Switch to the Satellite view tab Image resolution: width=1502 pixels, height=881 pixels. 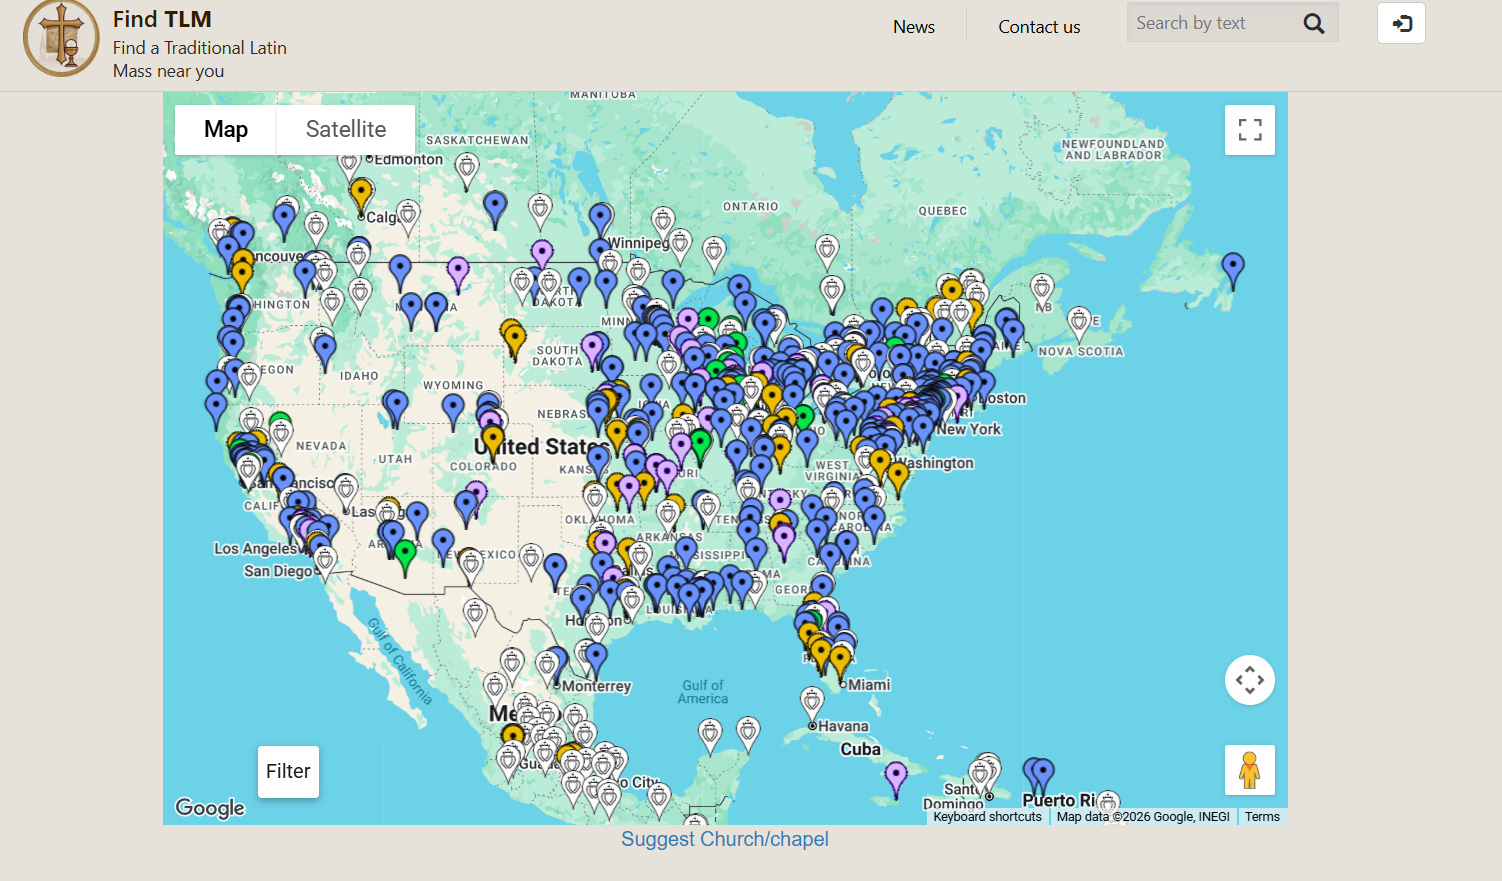346,129
